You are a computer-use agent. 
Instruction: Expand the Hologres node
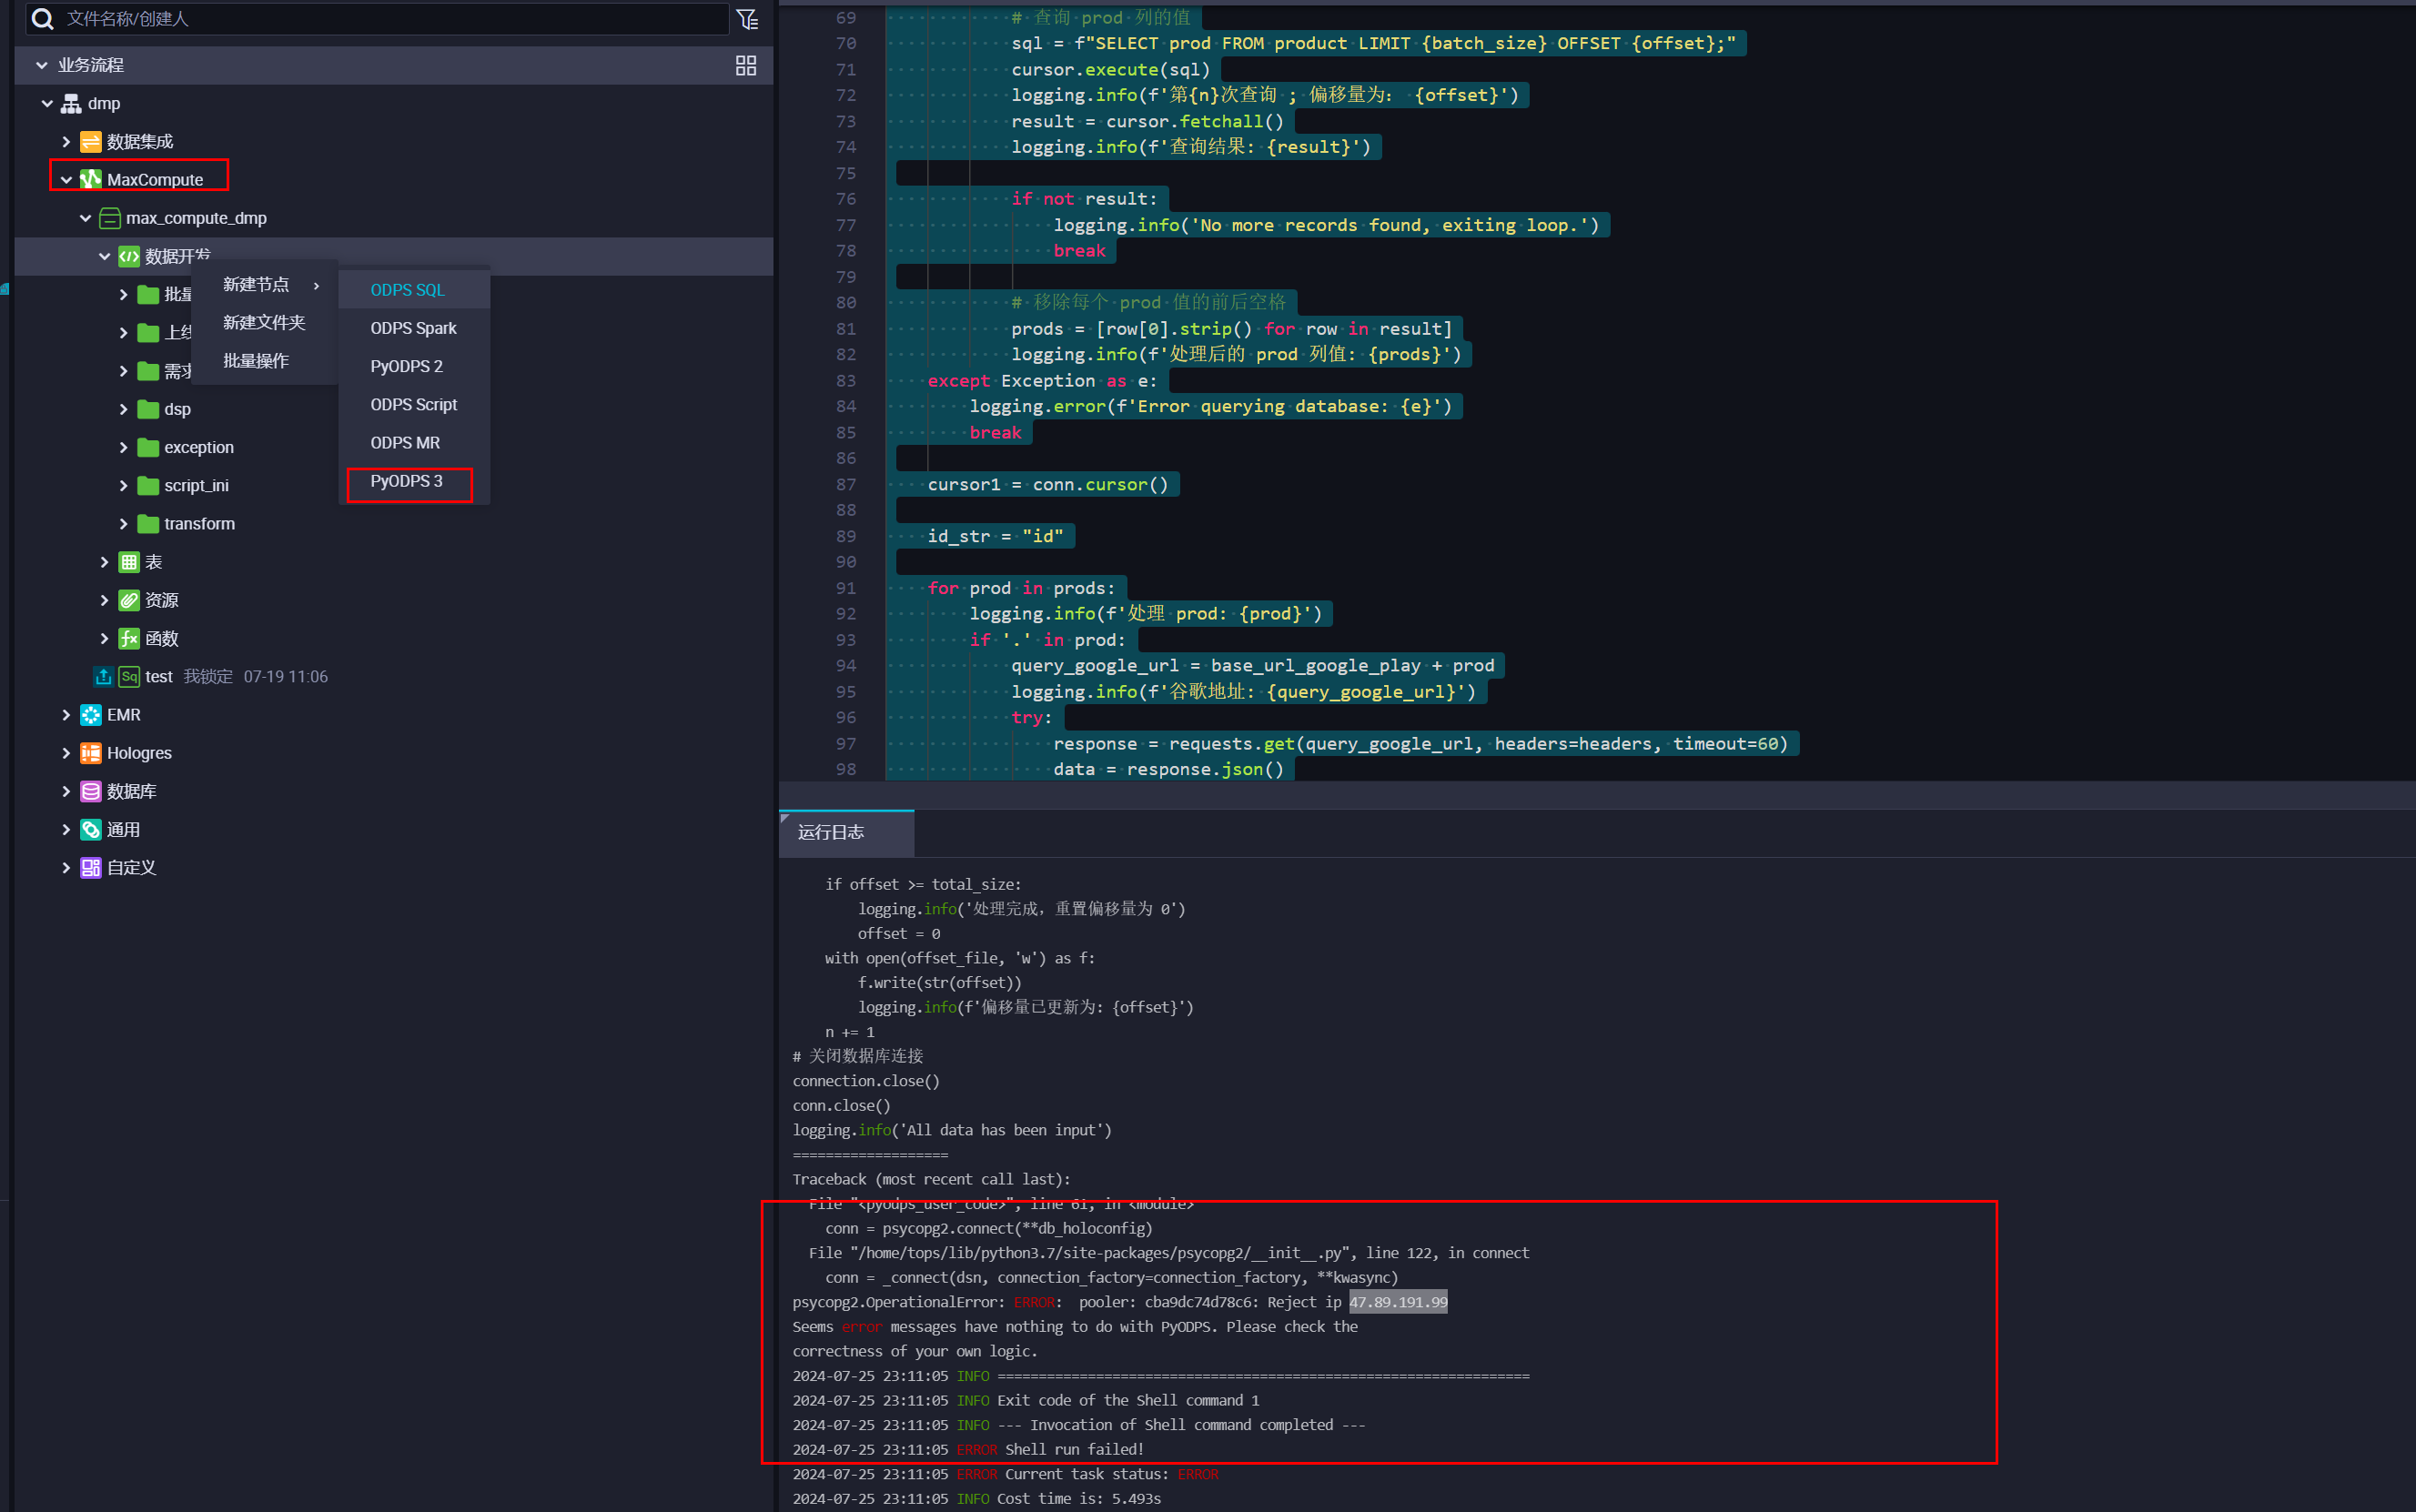[x=66, y=753]
